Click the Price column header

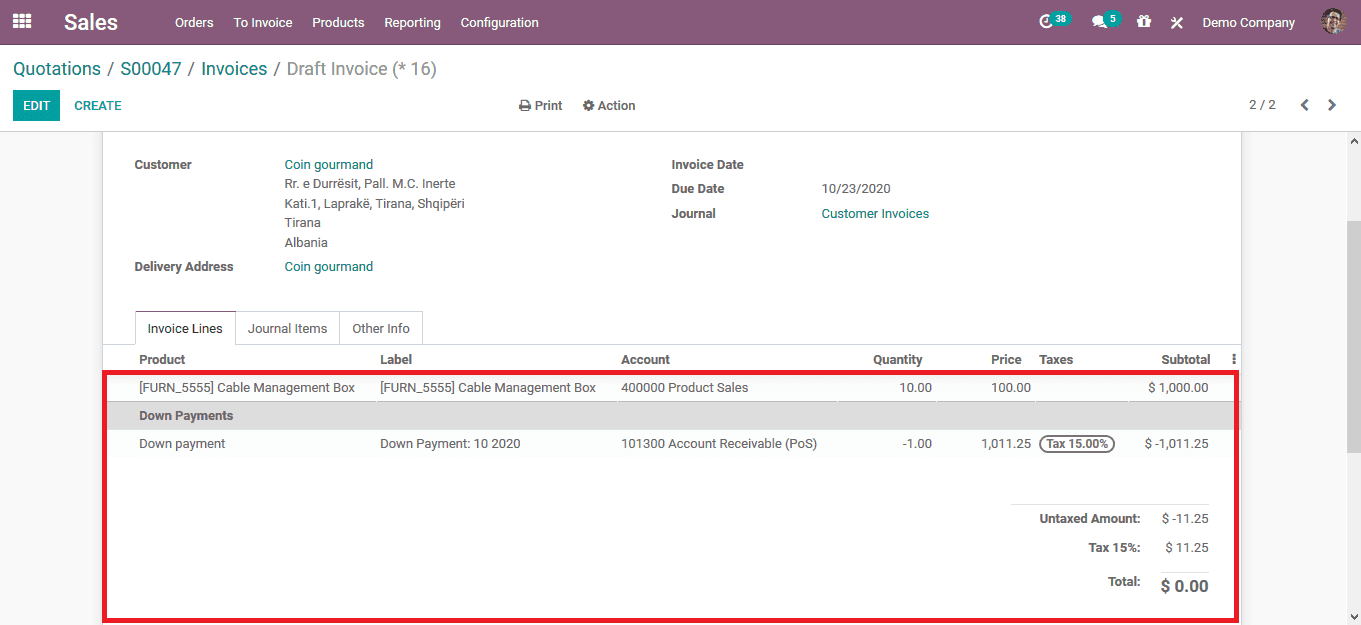[x=1006, y=359]
